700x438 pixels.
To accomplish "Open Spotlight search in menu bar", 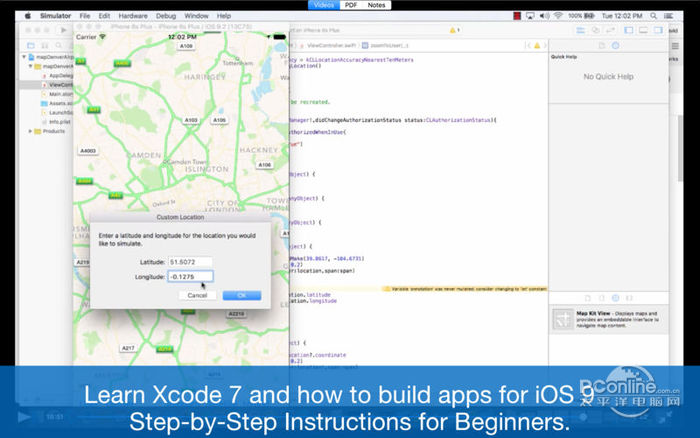I will (x=654, y=16).
